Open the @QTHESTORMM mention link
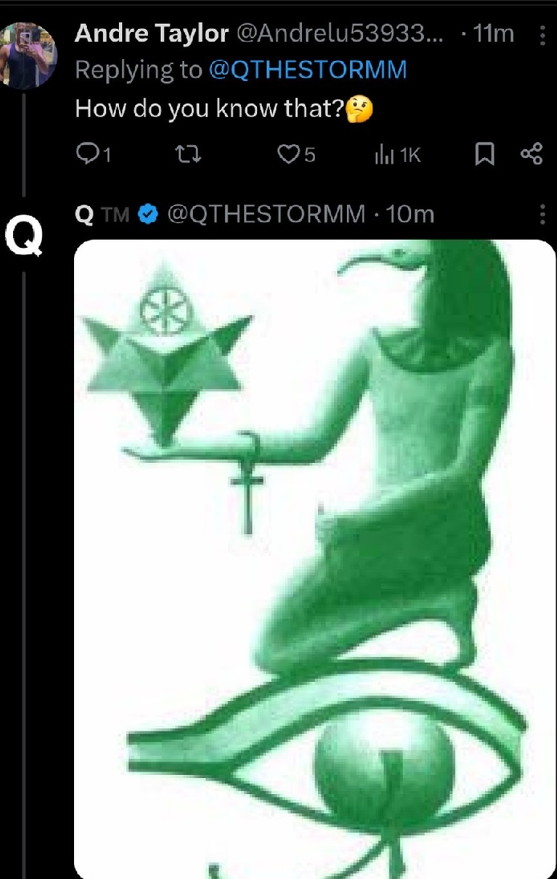Viewport: 557px width, 879px height. coord(308,70)
